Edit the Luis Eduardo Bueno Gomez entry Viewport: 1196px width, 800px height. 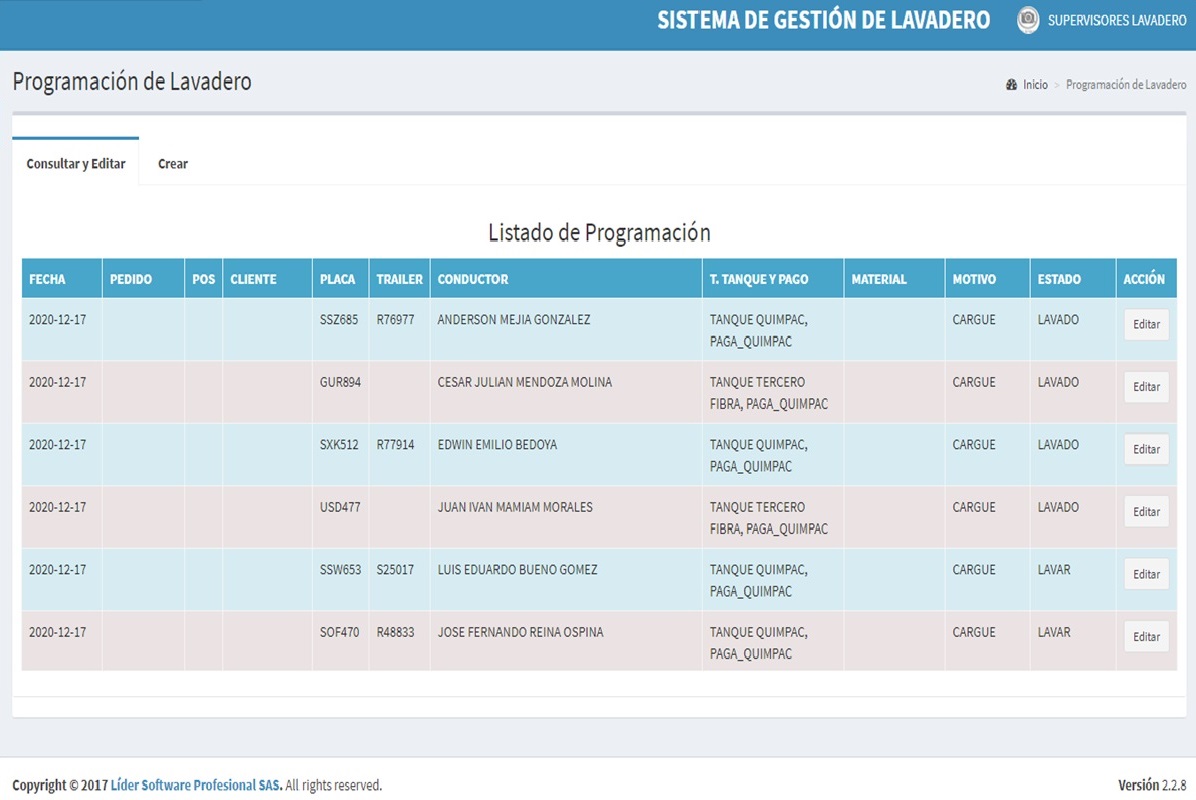(x=1146, y=574)
